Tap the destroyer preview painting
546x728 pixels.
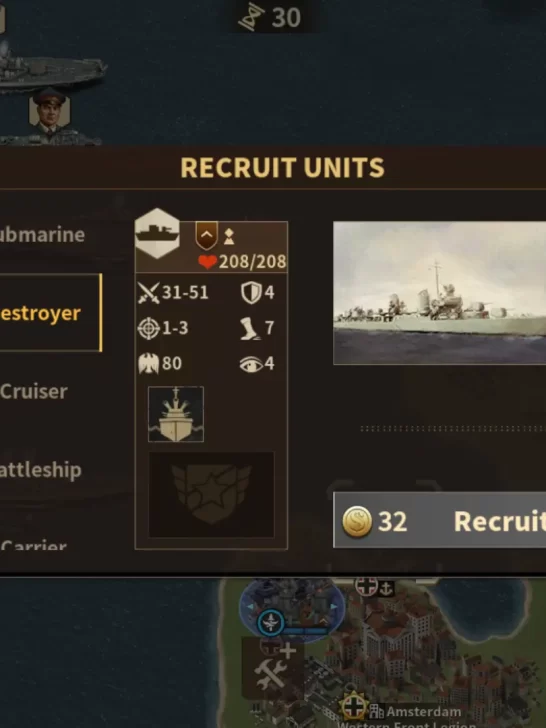tap(440, 293)
